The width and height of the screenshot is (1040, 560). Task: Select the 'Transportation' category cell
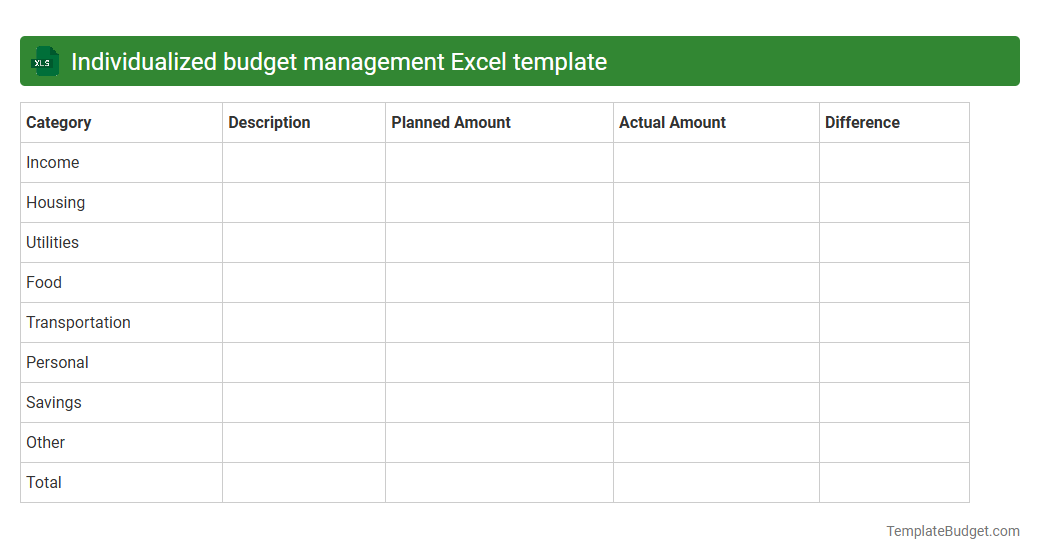tap(121, 322)
